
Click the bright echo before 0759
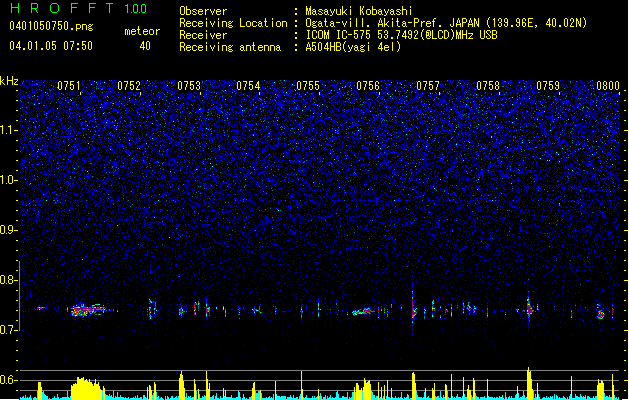coord(529,308)
